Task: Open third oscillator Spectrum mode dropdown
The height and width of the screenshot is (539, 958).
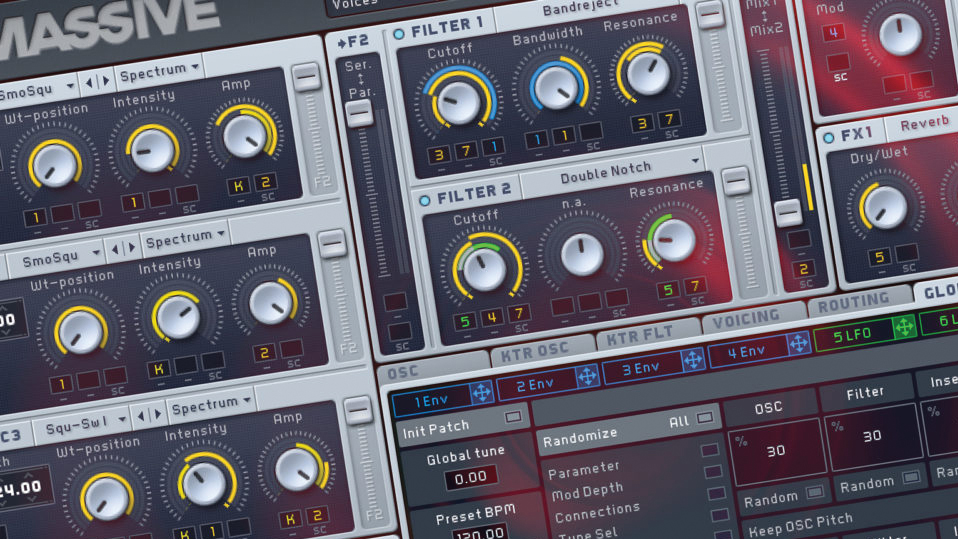Action: point(211,406)
